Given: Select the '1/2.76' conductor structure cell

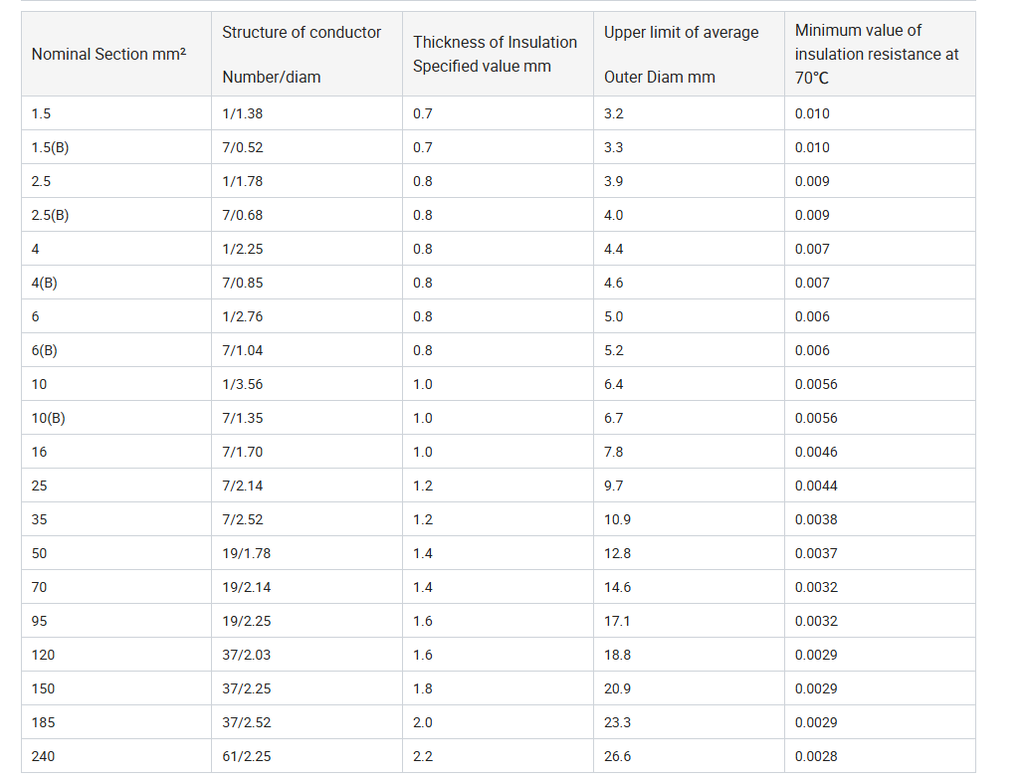Looking at the screenshot, I should [x=243, y=317].
